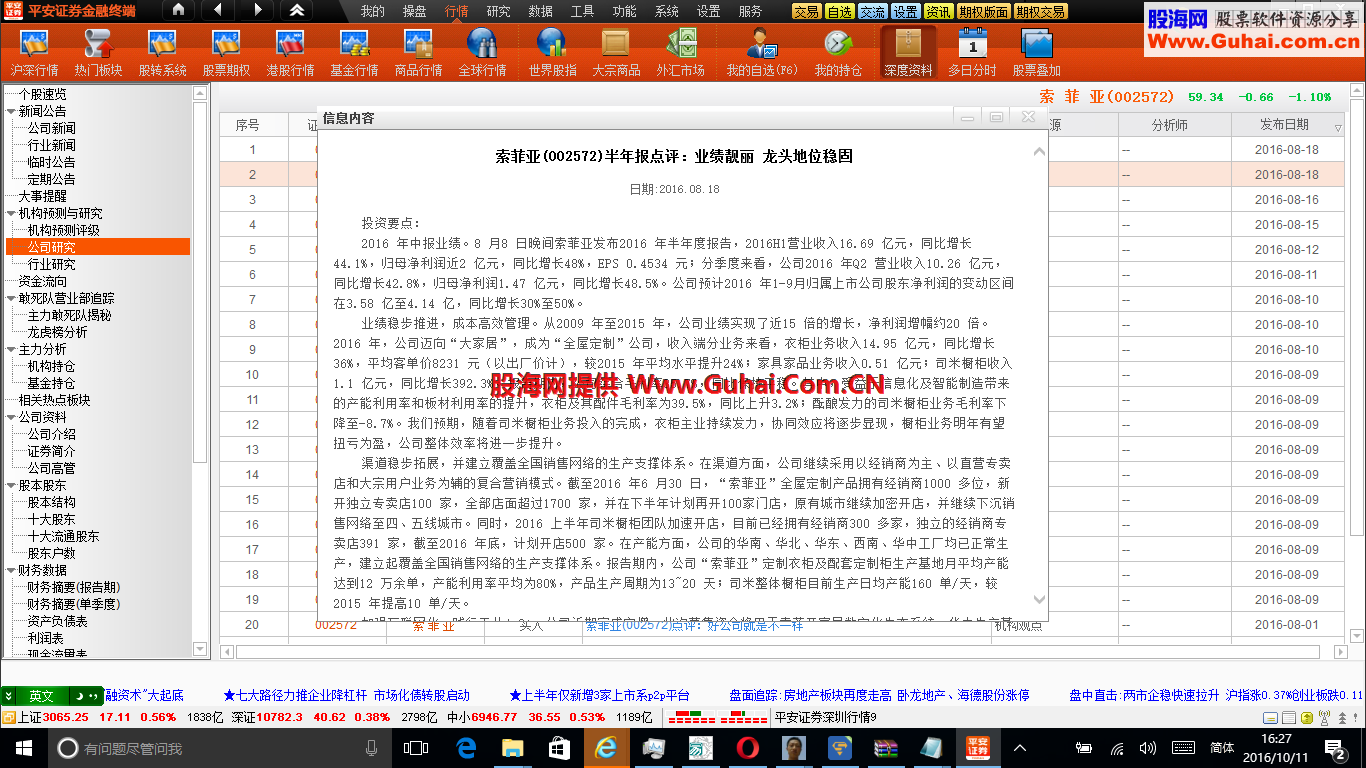
Task: Go back with the left arrow
Action: (218, 11)
